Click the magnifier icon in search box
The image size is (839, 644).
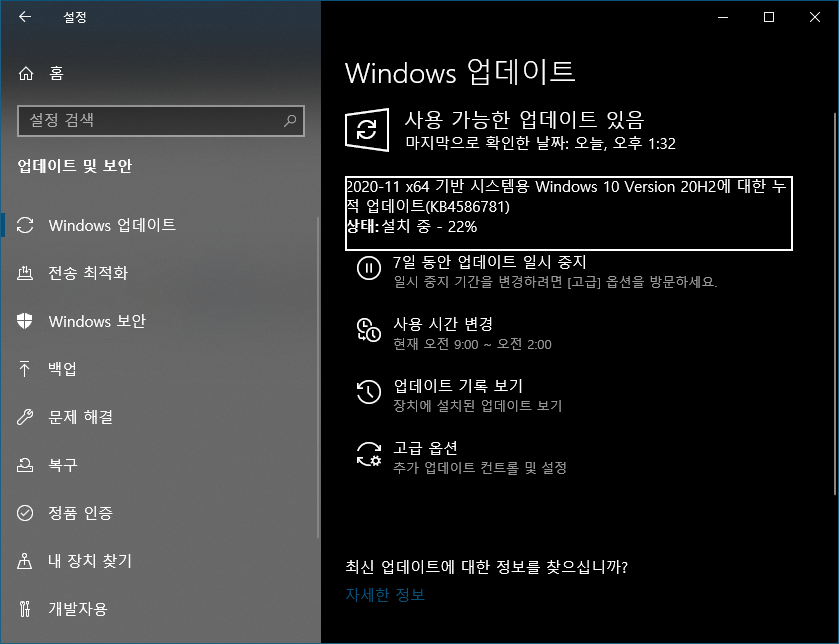[x=290, y=120]
